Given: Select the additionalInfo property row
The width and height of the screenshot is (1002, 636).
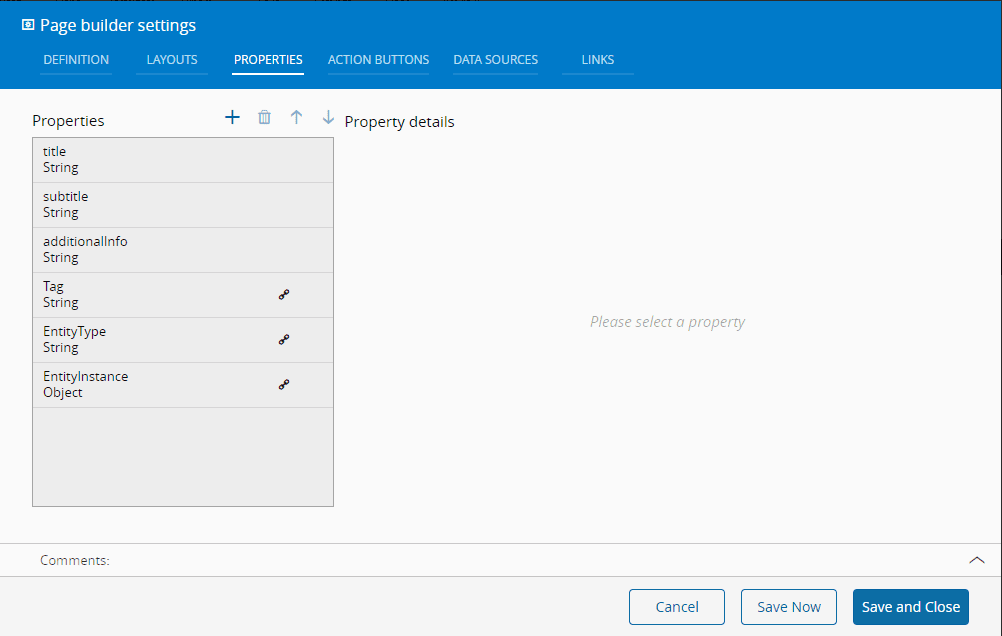Looking at the screenshot, I should [183, 250].
